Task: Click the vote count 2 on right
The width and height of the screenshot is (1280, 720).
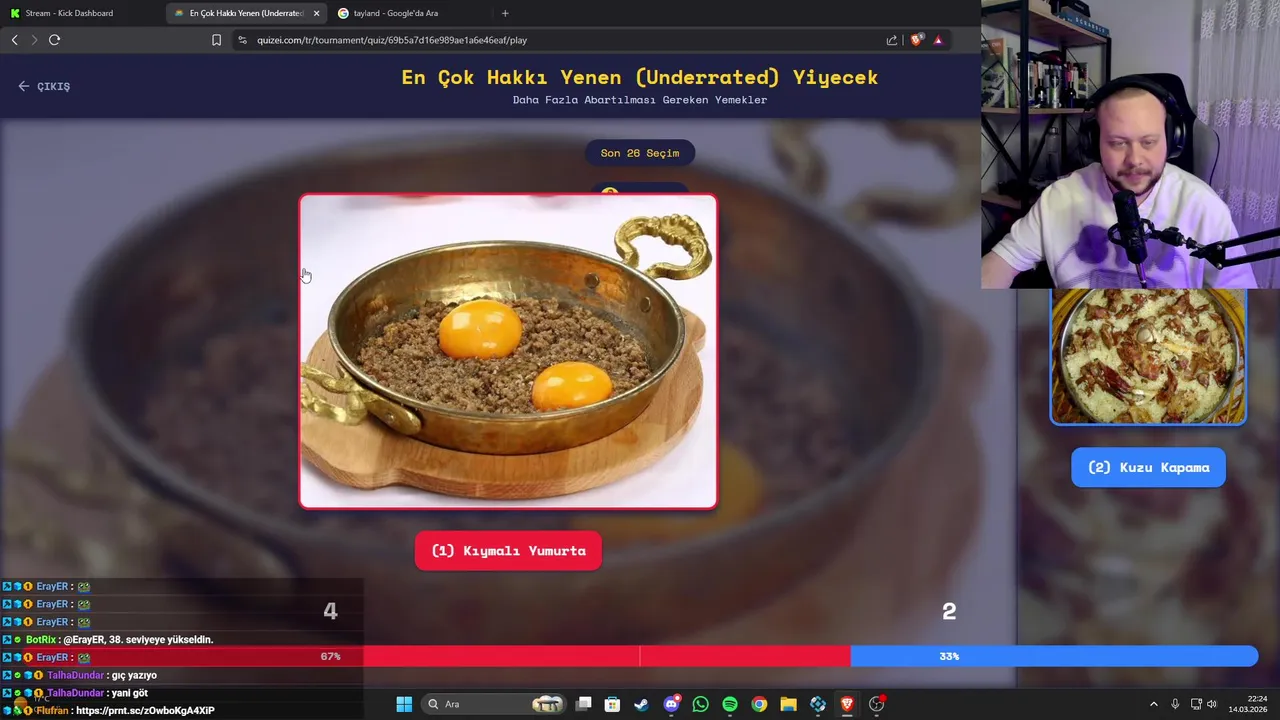Action: click(949, 611)
